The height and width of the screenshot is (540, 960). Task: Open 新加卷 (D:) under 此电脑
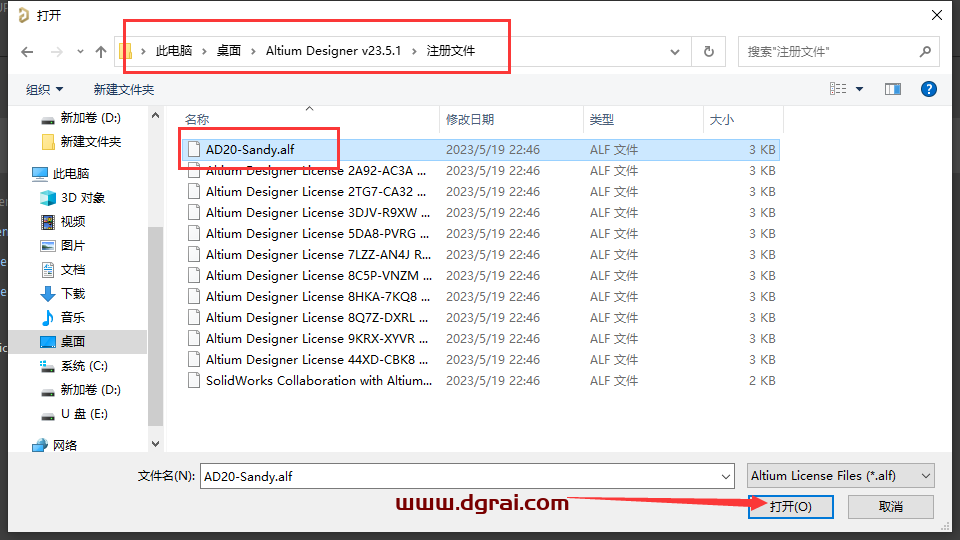81,390
